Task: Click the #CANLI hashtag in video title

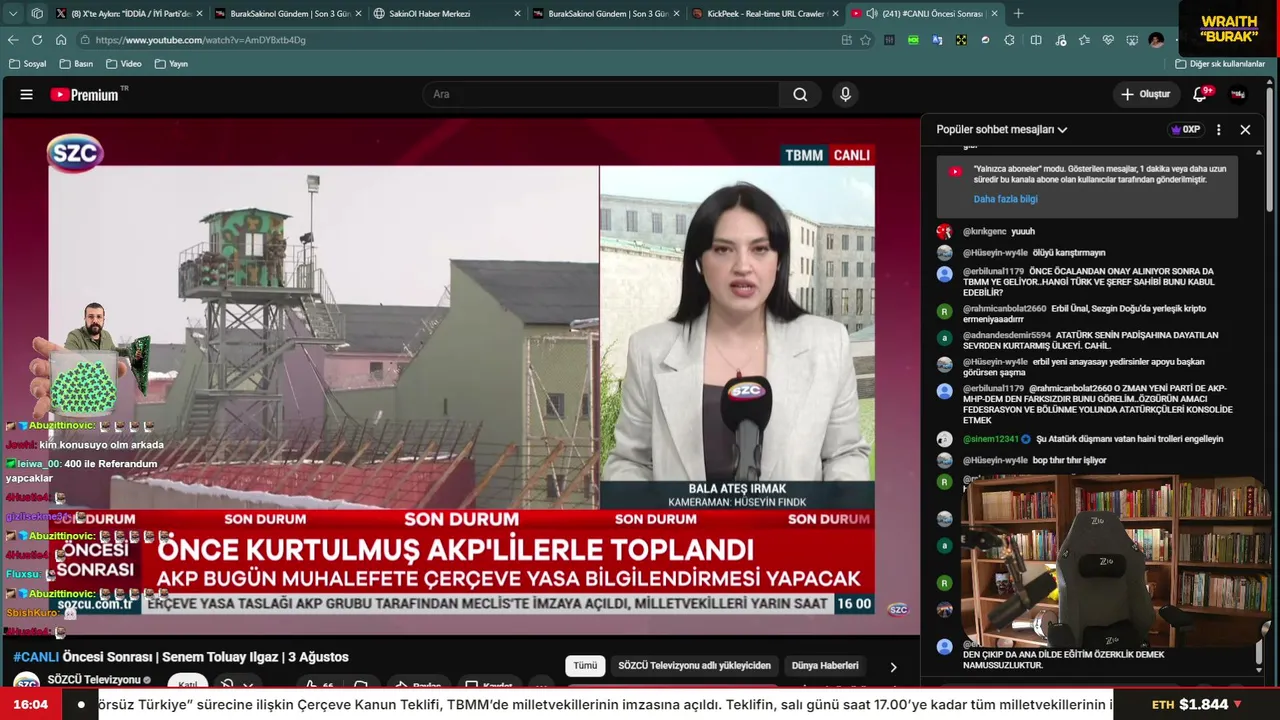Action: (x=36, y=657)
